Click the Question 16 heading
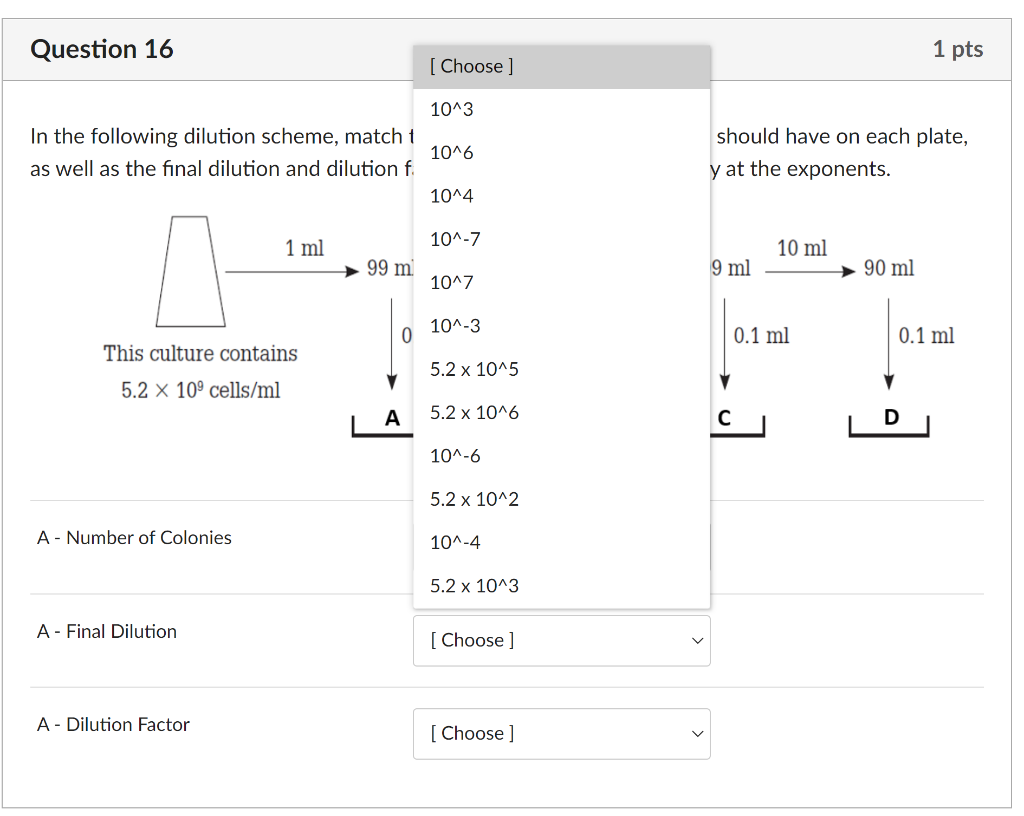Image resolution: width=1024 pixels, height=816 pixels. (x=101, y=48)
